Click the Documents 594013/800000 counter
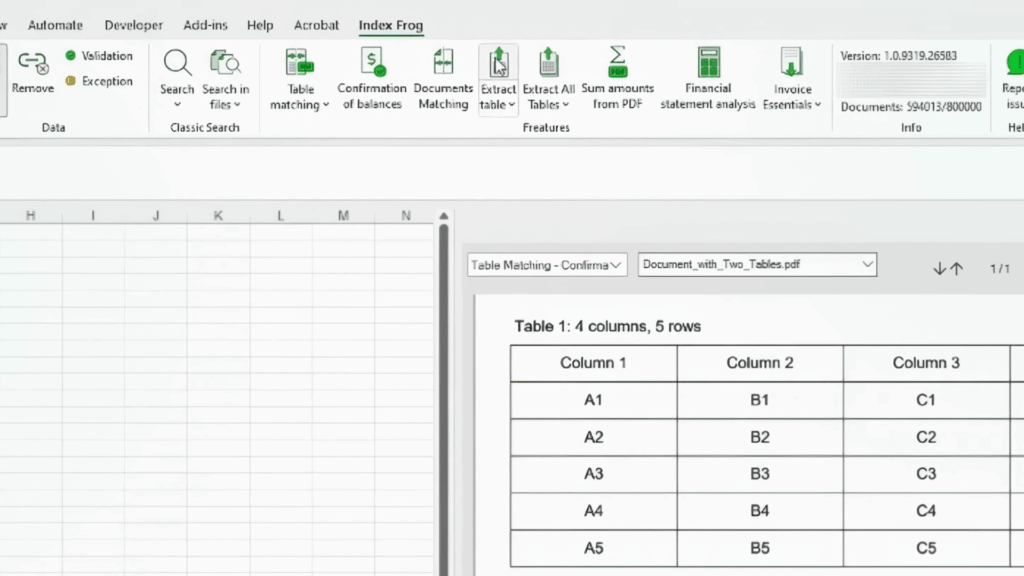This screenshot has height=576, width=1024. click(x=911, y=106)
